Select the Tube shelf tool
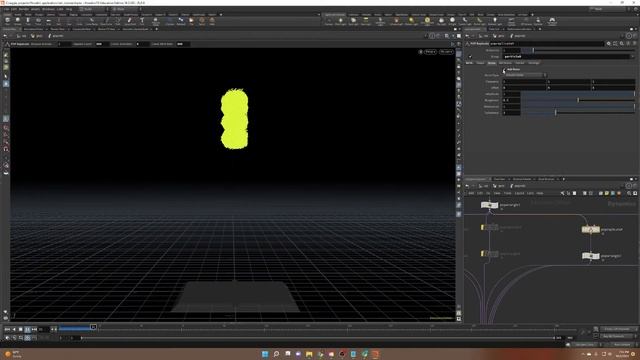Viewport: 640px width, 360px height. [x=28, y=21]
